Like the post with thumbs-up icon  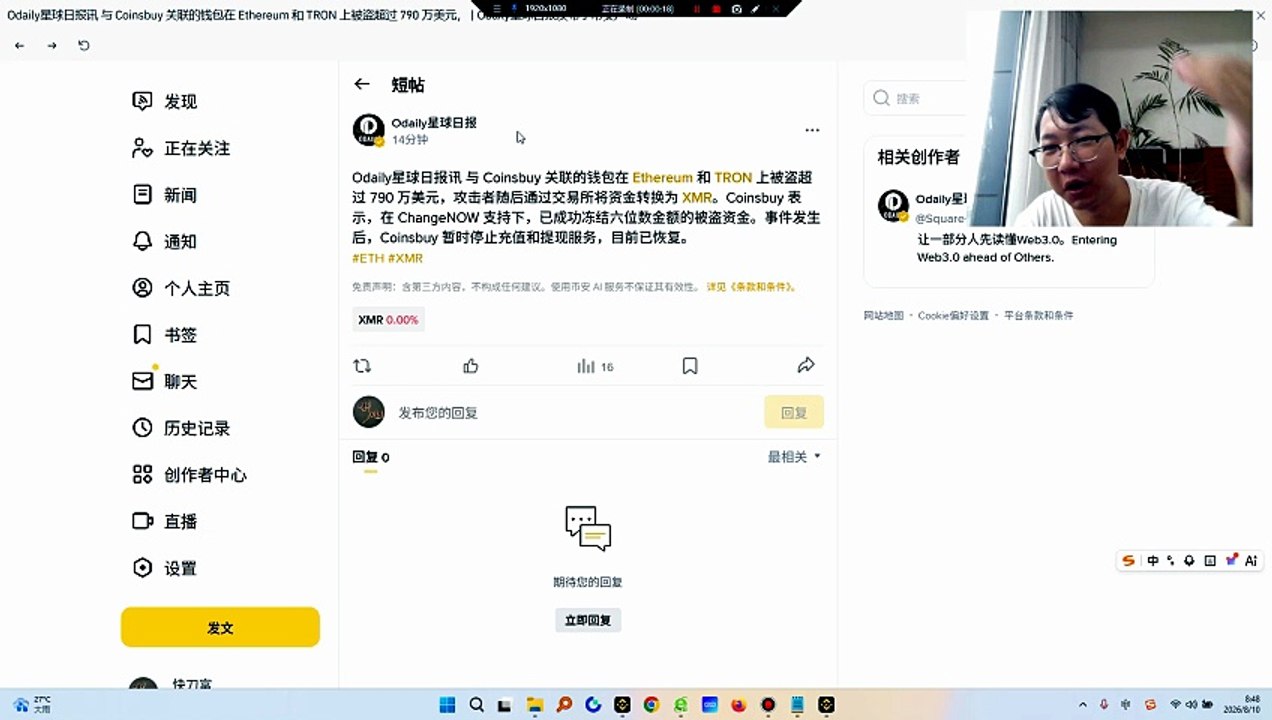[471, 366]
